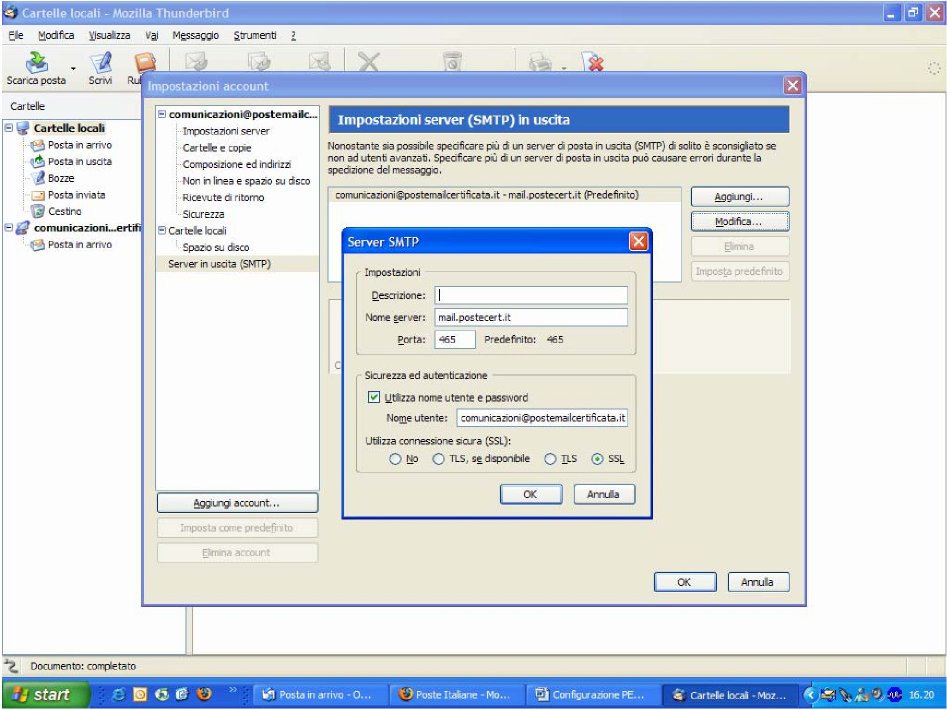Collapse comunicazioni account in folder pane
Screen dimensions: 947x710
tap(8, 228)
